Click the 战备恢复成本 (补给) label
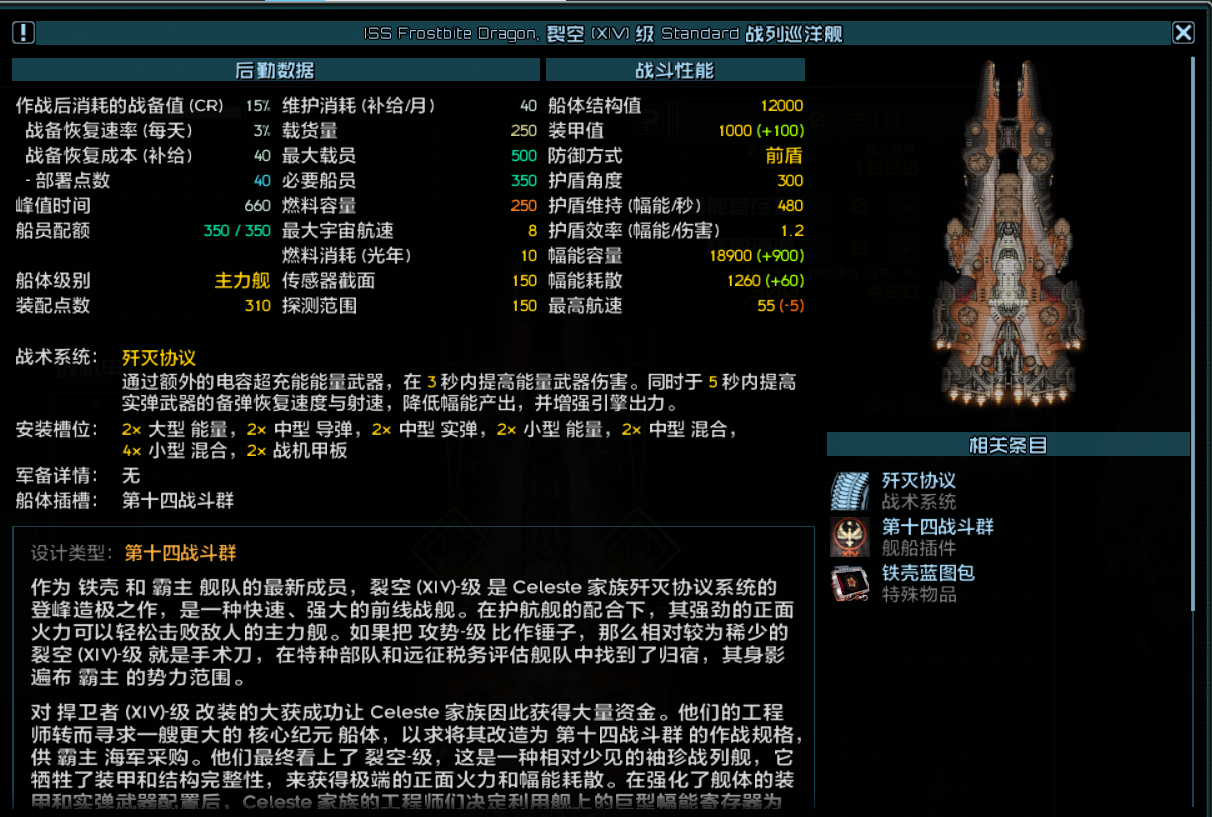This screenshot has height=817, width=1212. point(109,156)
